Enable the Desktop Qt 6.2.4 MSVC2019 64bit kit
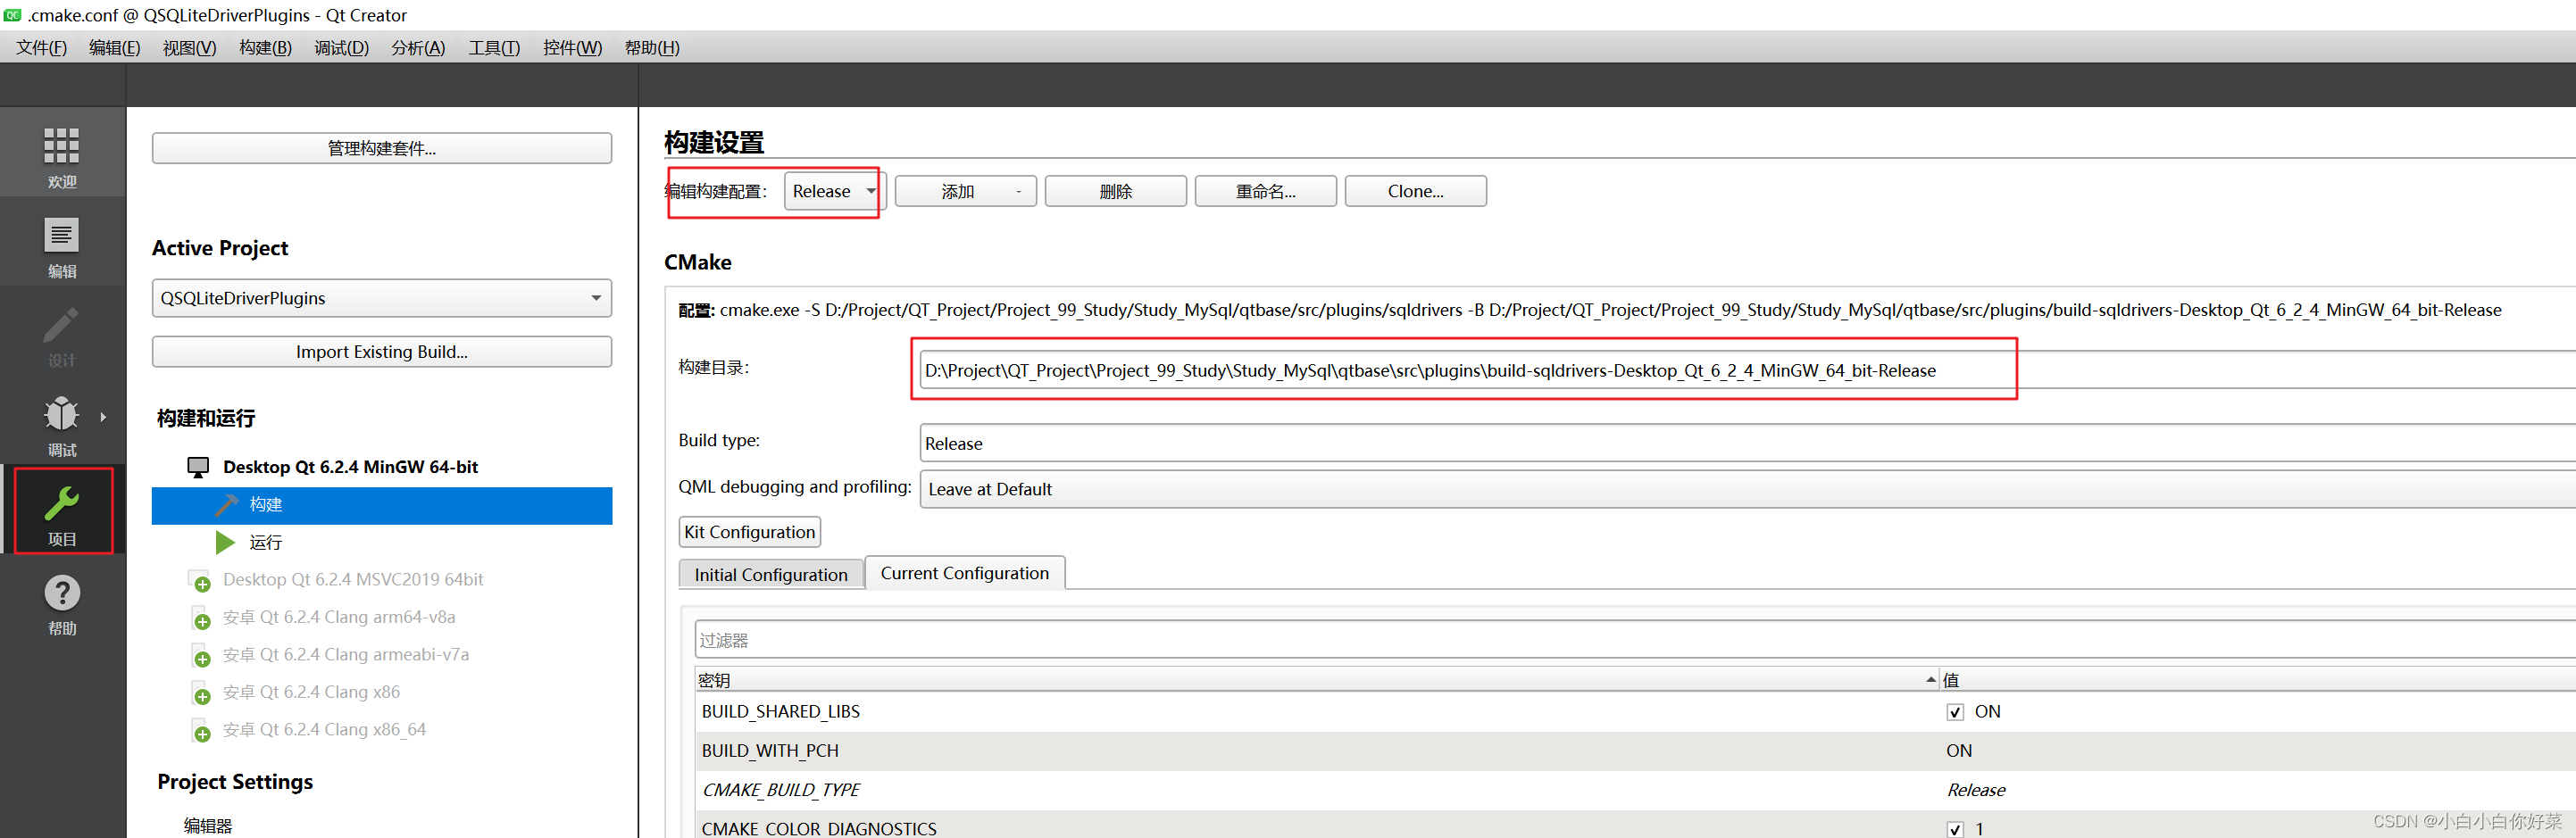This screenshot has height=838, width=2576. [x=200, y=580]
